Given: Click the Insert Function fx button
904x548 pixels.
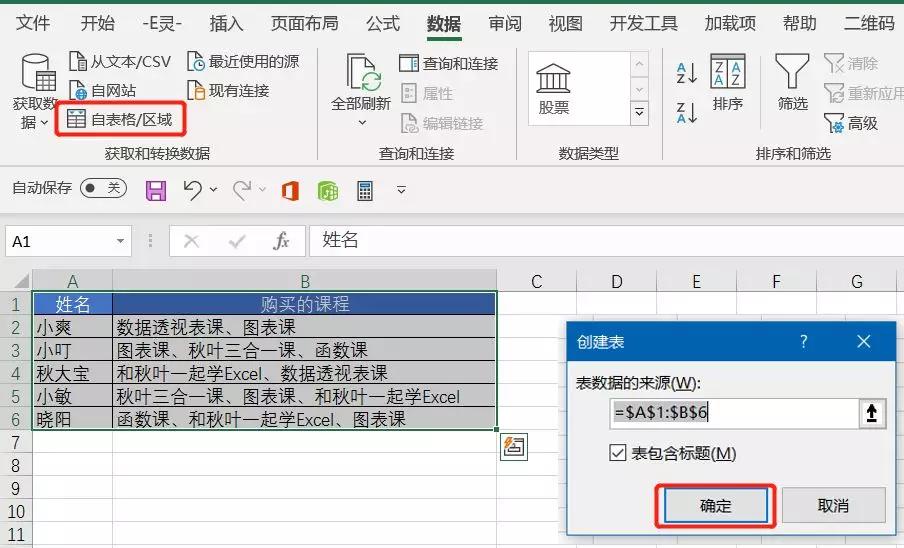Looking at the screenshot, I should pyautogui.click(x=281, y=241).
